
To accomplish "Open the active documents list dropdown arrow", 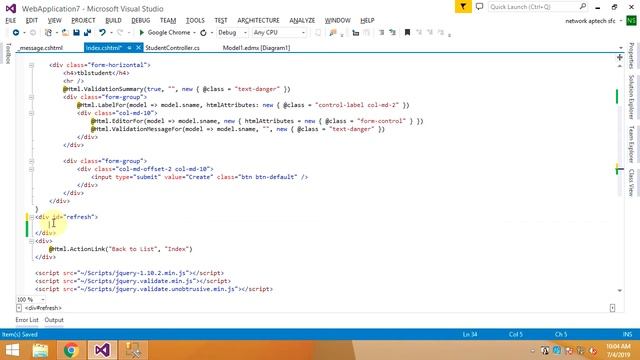I will [621, 48].
